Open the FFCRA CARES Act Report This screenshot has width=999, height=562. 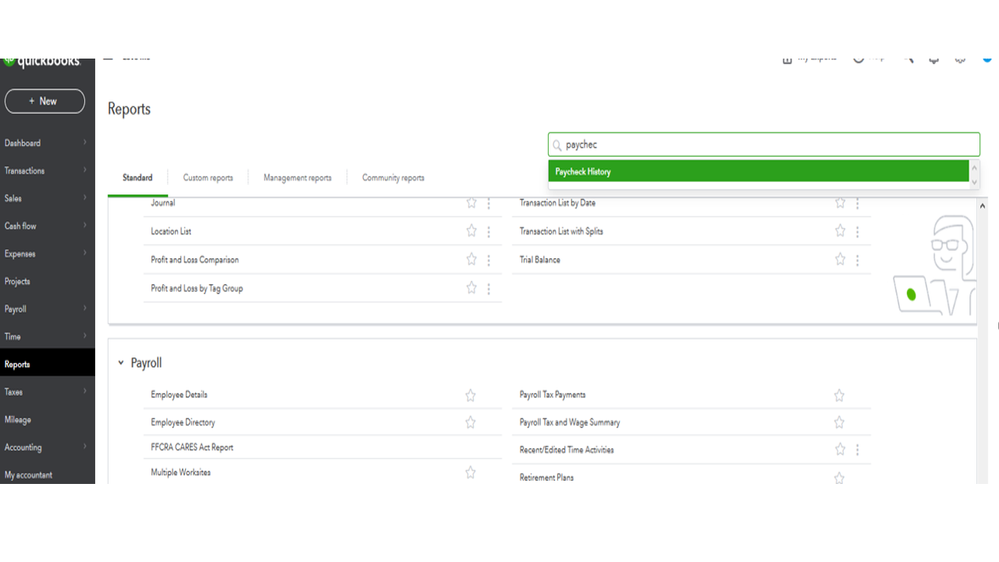click(x=192, y=447)
